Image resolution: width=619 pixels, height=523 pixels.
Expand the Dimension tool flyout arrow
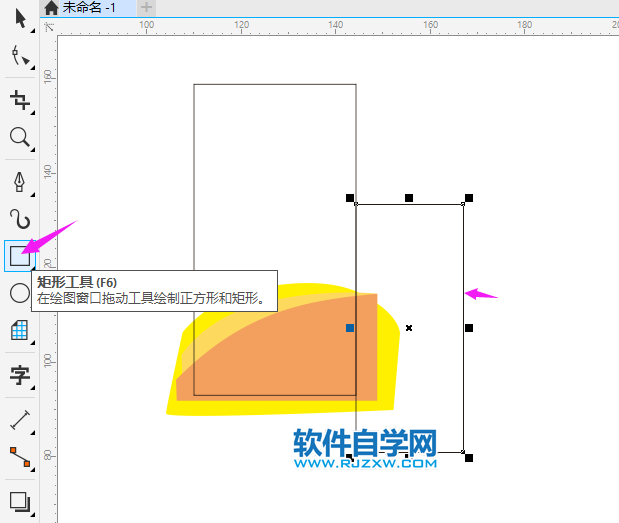(x=33, y=433)
